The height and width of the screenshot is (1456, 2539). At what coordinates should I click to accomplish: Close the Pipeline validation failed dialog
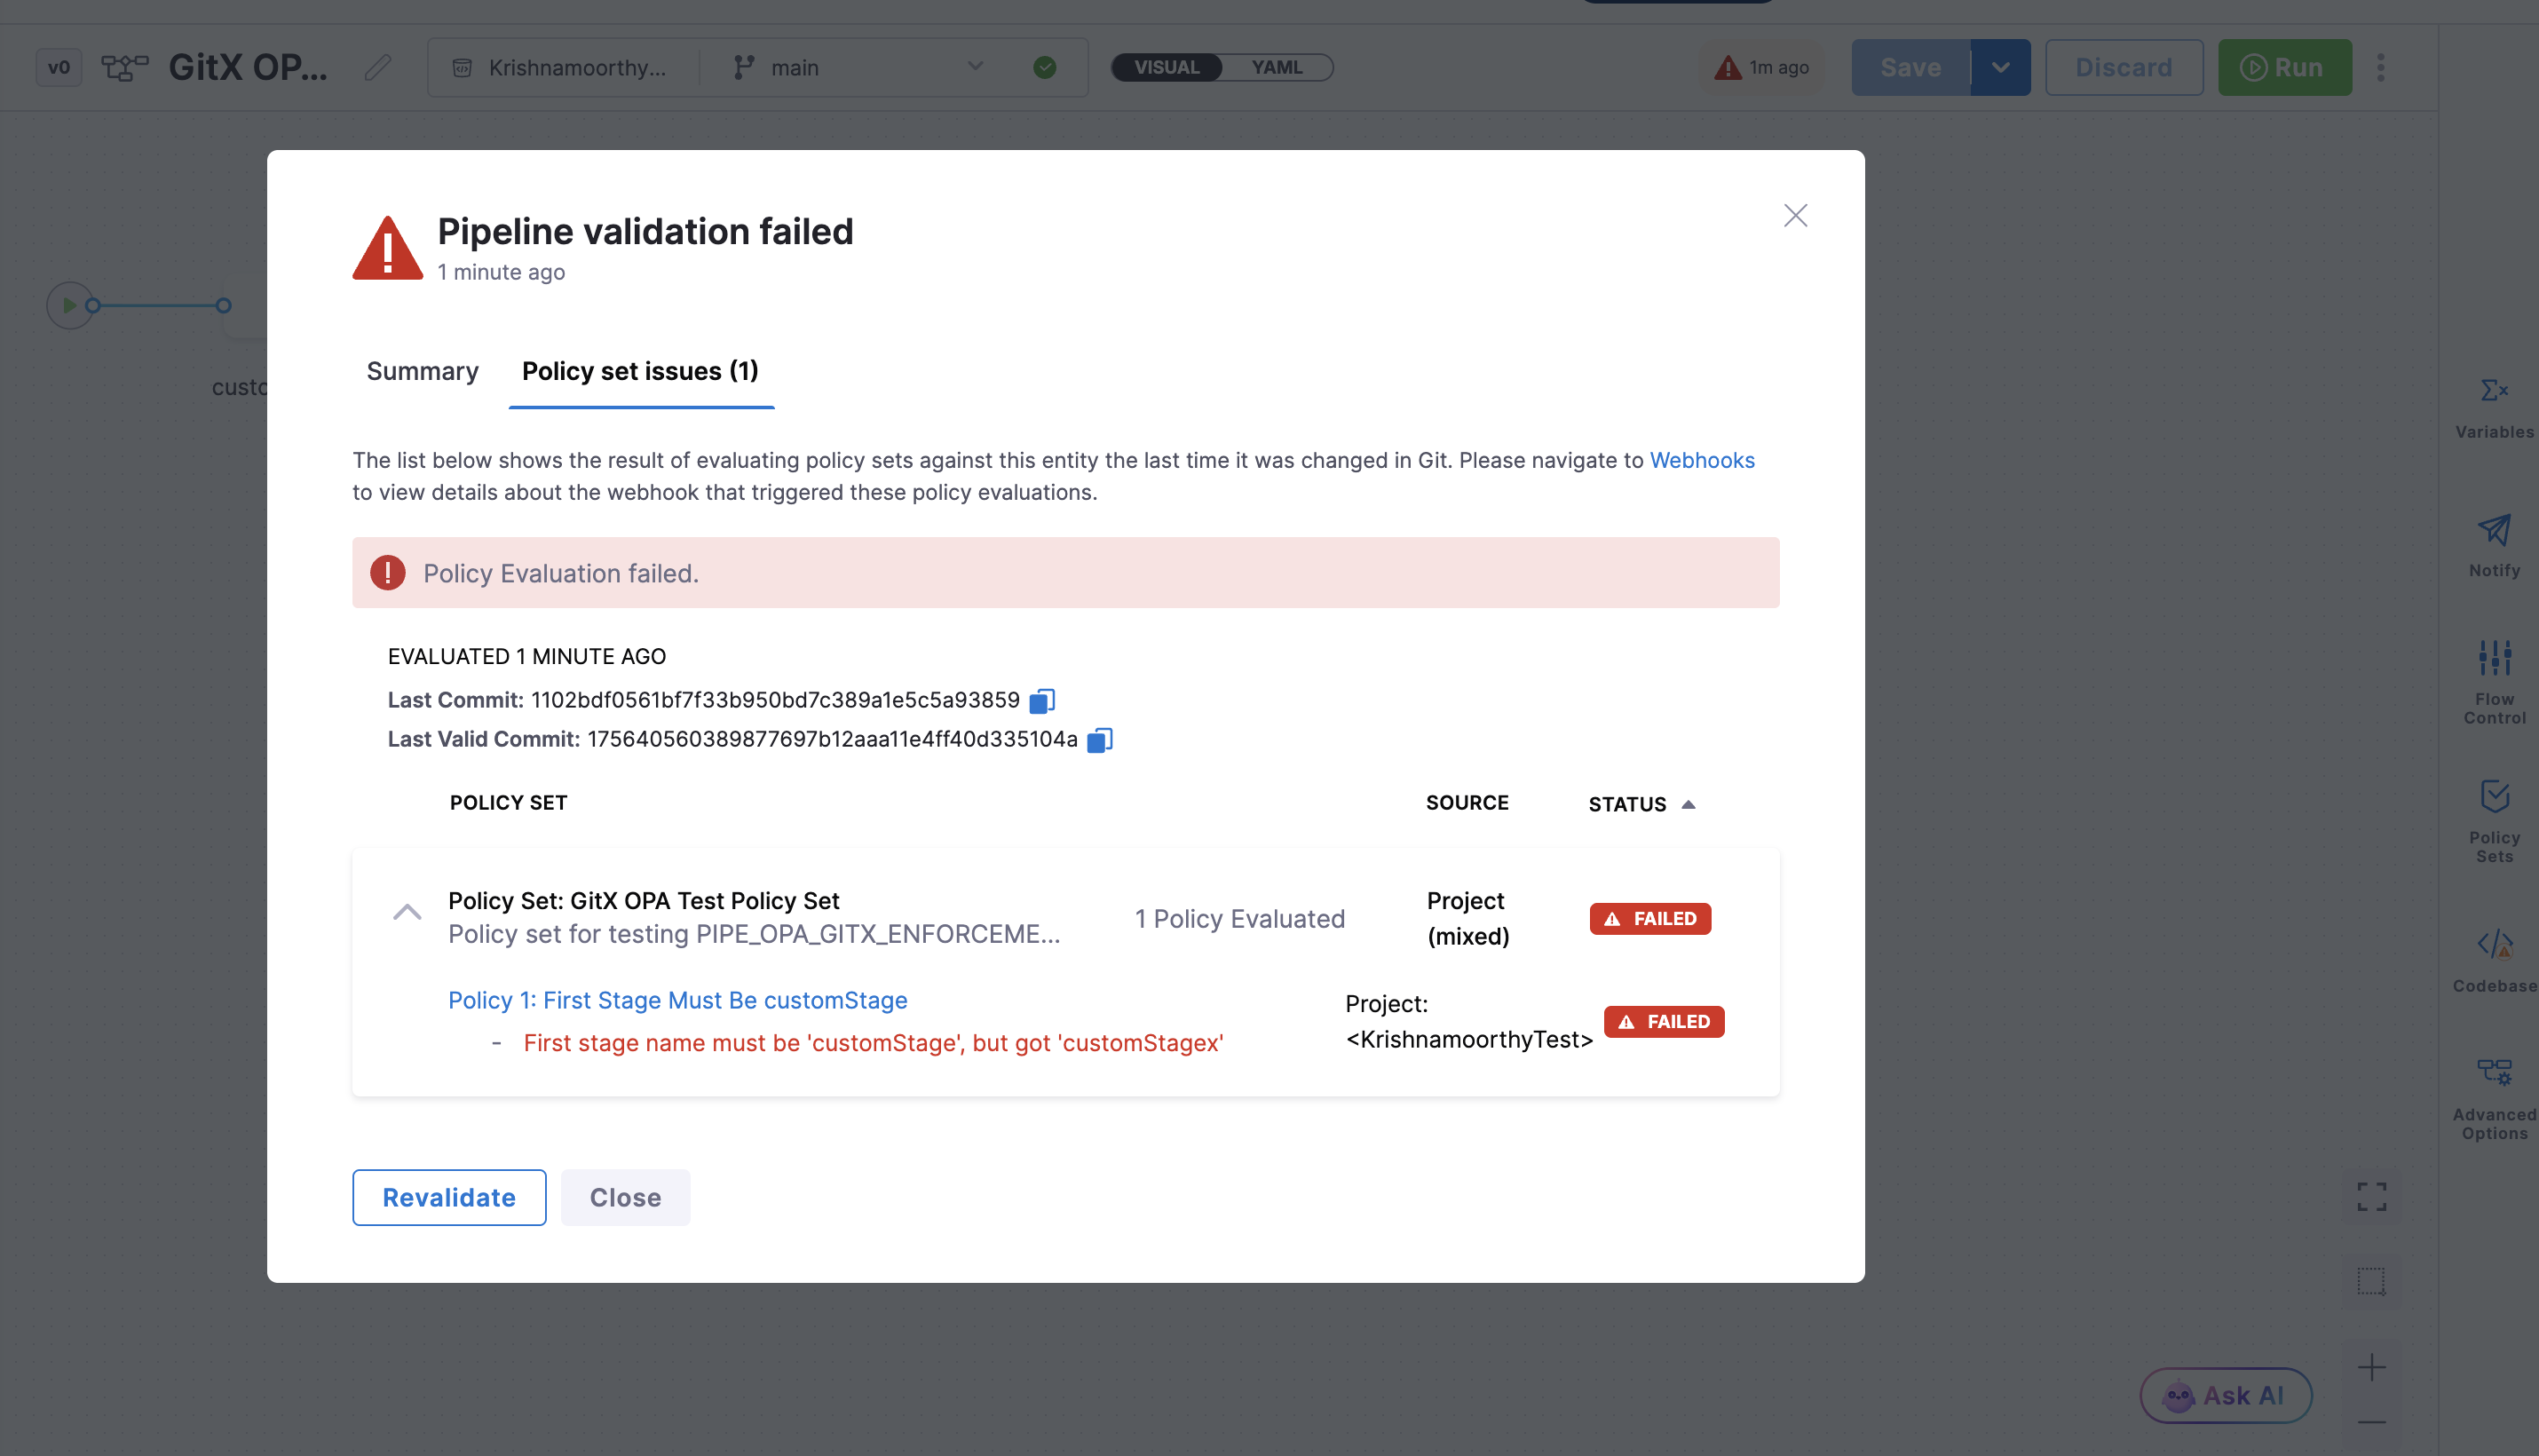coord(1795,215)
